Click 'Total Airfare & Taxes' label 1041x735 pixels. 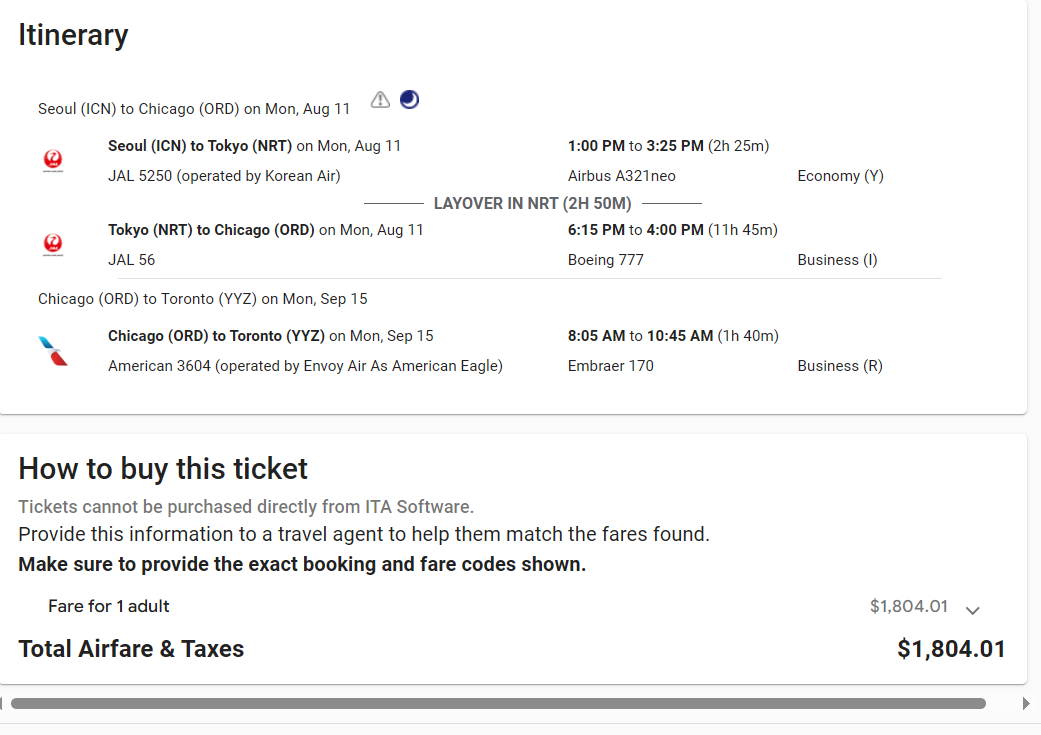(131, 649)
